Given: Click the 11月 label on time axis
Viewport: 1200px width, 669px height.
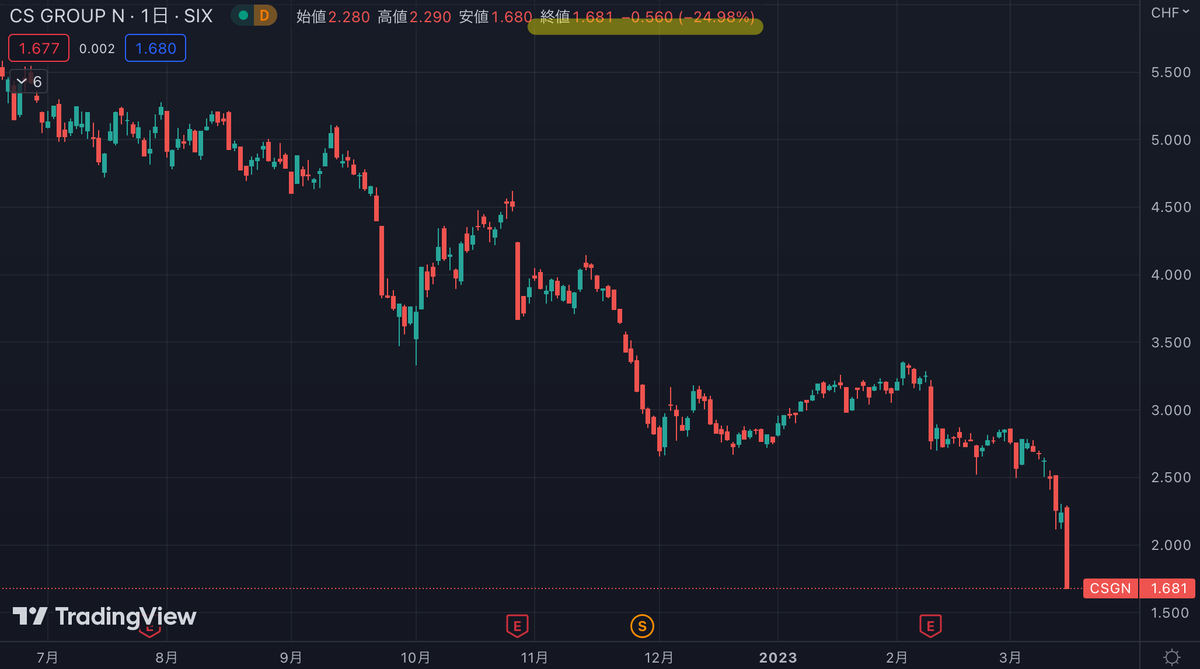Looking at the screenshot, I should [535, 657].
